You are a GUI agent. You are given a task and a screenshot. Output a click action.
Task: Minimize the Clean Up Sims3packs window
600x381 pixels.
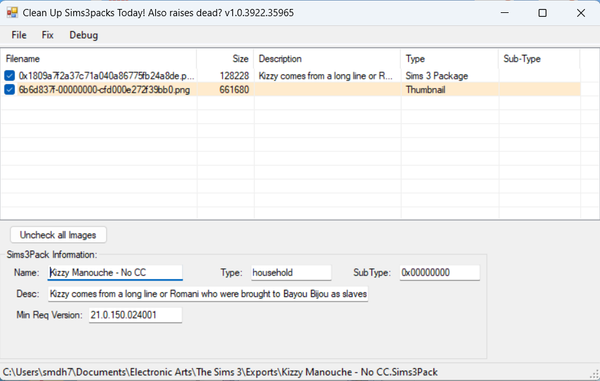pyautogui.click(x=505, y=13)
